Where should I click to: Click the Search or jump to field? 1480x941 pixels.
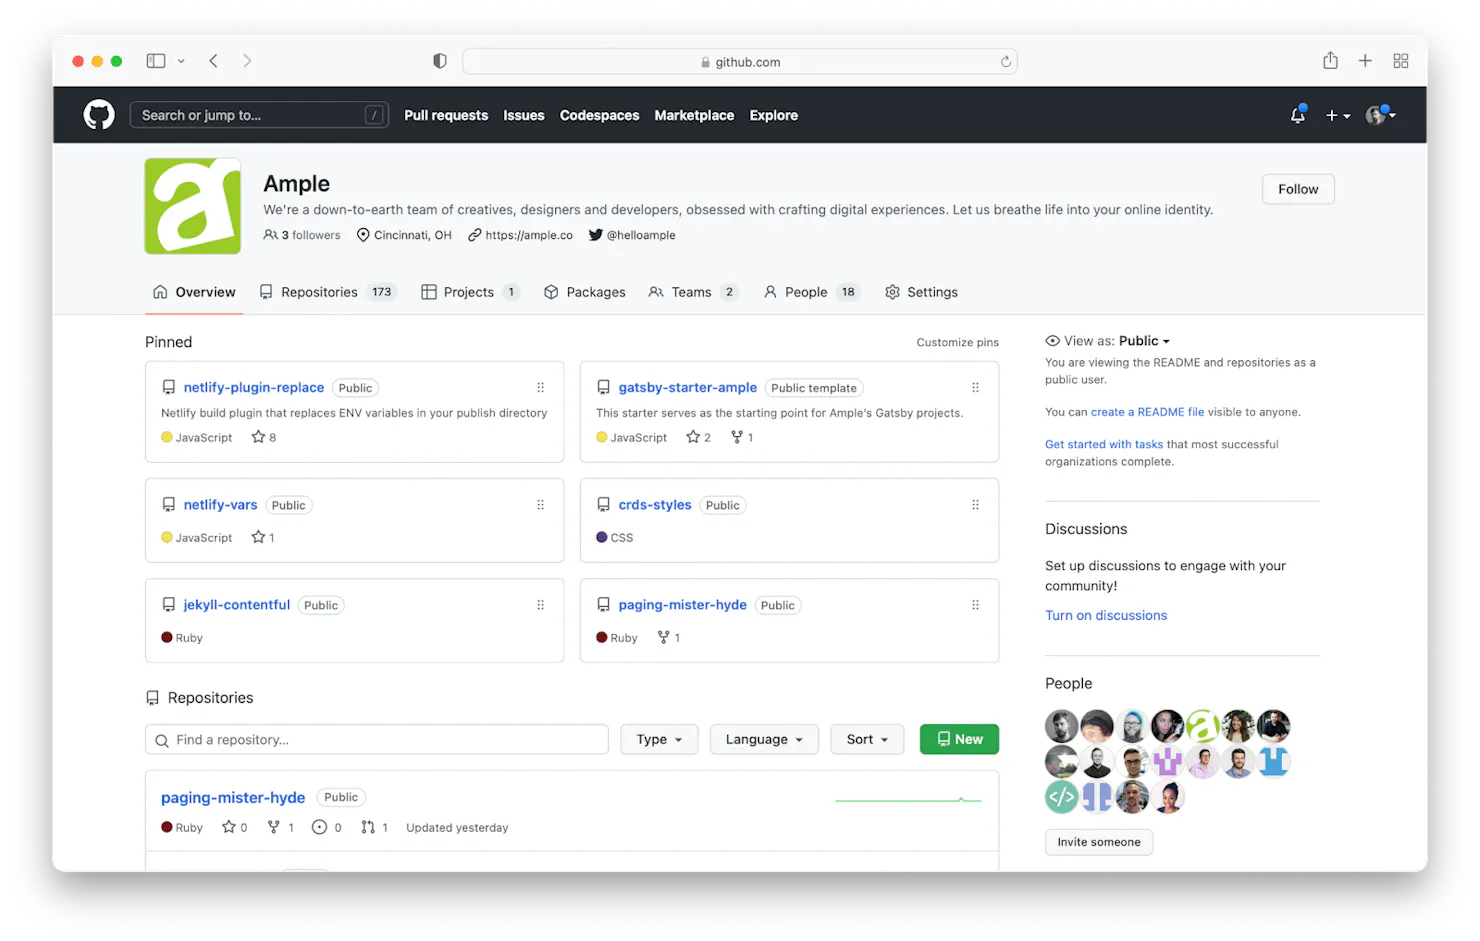(259, 115)
